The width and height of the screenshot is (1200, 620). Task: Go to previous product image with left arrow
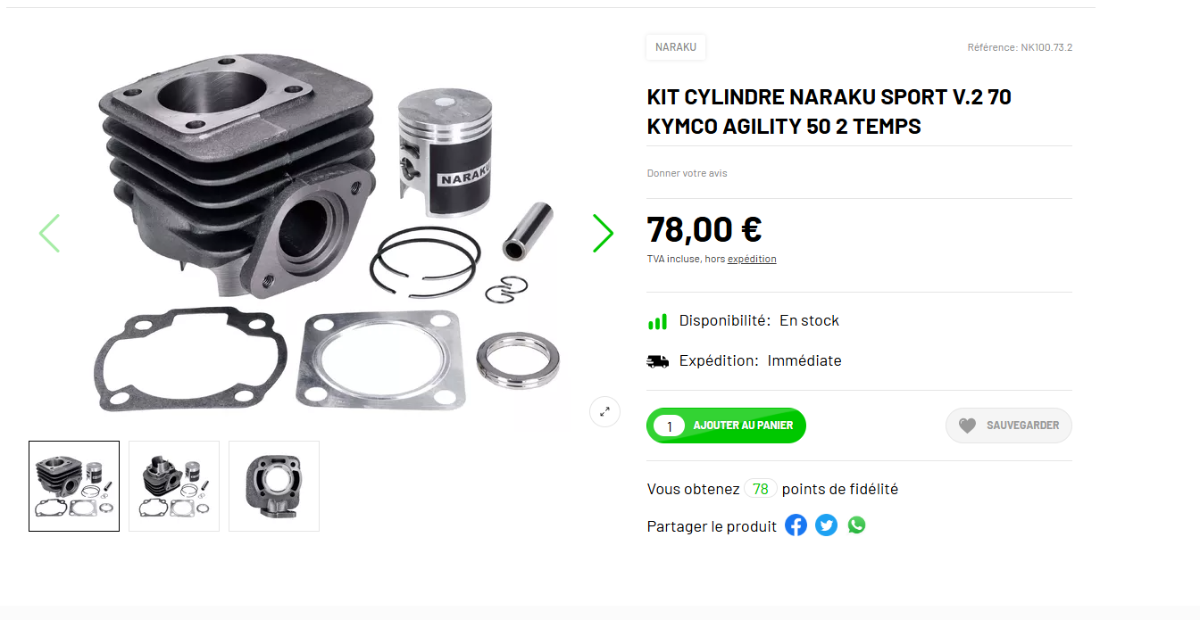(x=49, y=233)
